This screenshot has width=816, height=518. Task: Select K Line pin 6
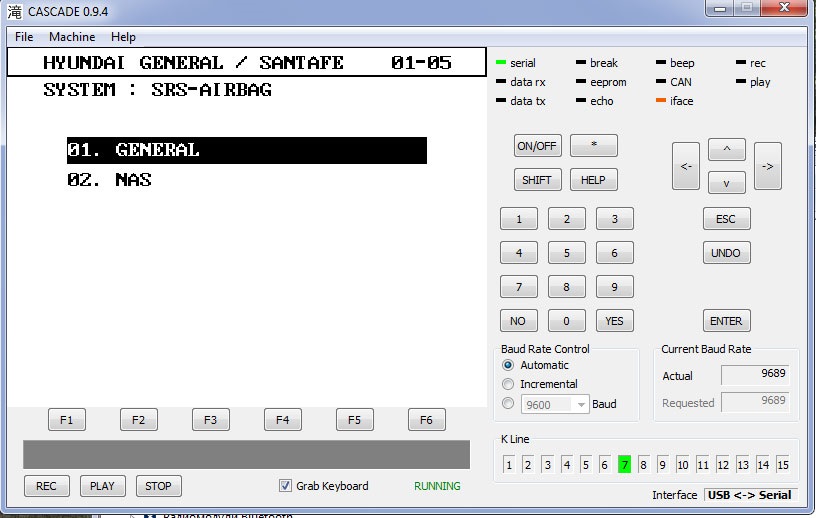(604, 464)
